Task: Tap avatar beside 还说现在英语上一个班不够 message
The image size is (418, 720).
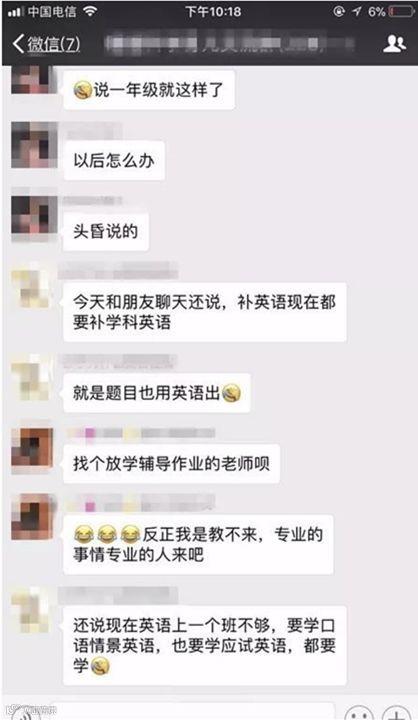Action: tap(31, 611)
